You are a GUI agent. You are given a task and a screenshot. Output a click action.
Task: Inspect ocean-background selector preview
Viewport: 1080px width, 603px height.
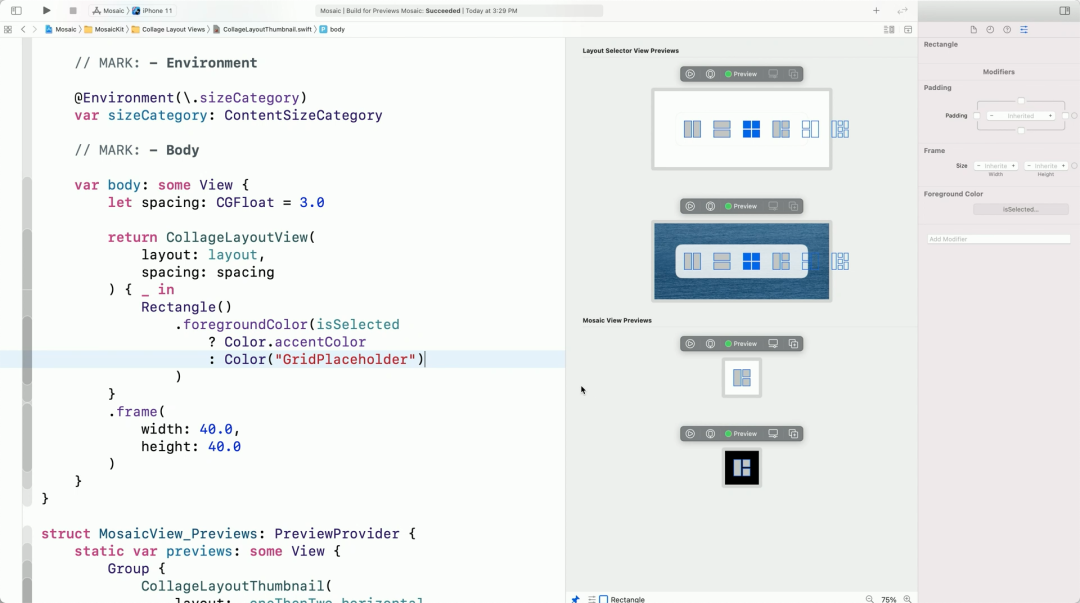point(710,206)
